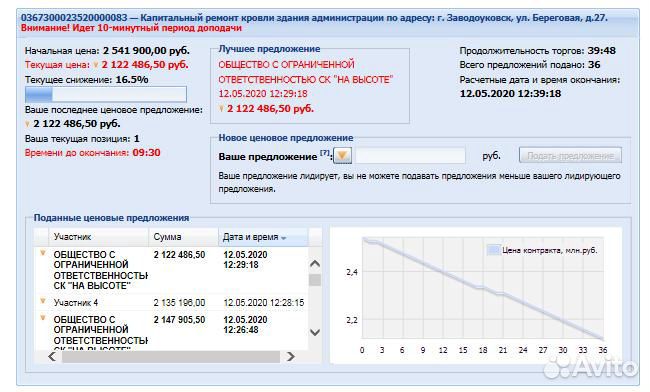Viewport: 650px width, 392px height.
Task: Click the 12.05.2020 12:28:15 time cell
Action: 264,303
